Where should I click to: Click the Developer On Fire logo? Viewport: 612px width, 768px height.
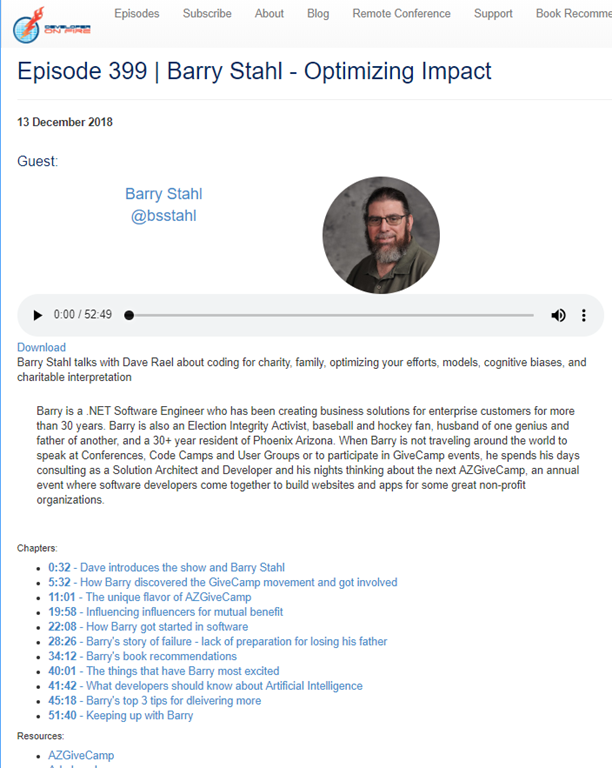(52, 25)
